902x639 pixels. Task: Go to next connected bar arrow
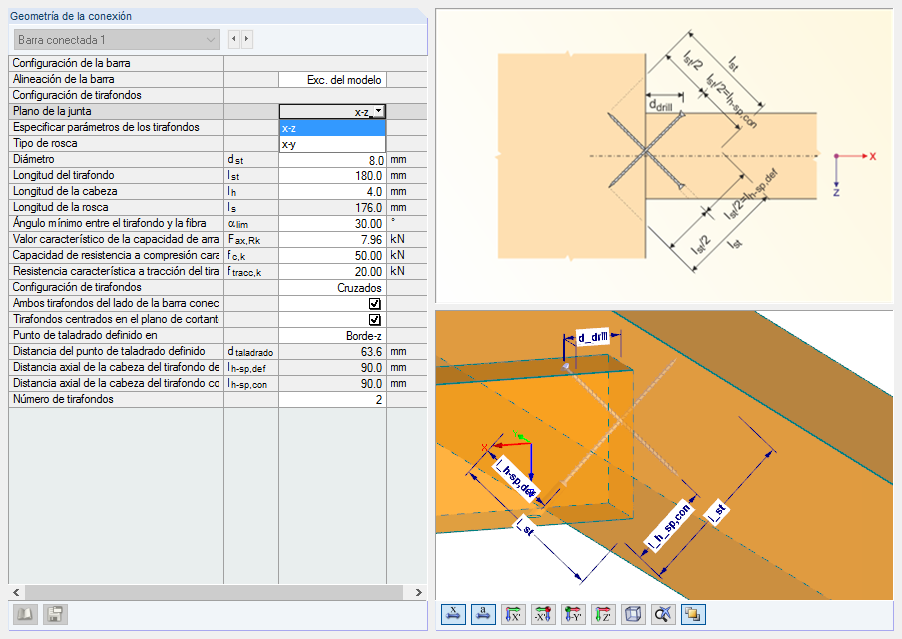[246, 39]
